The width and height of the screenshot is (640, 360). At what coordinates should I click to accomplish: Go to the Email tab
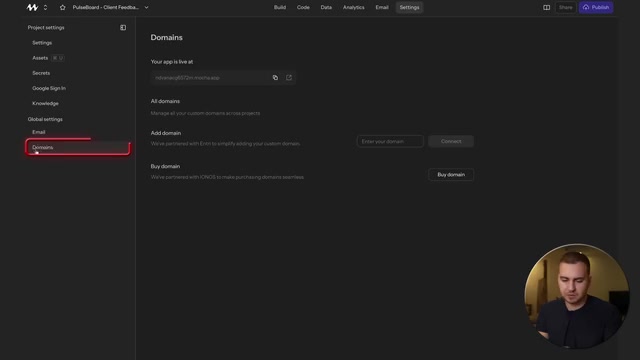point(382,7)
